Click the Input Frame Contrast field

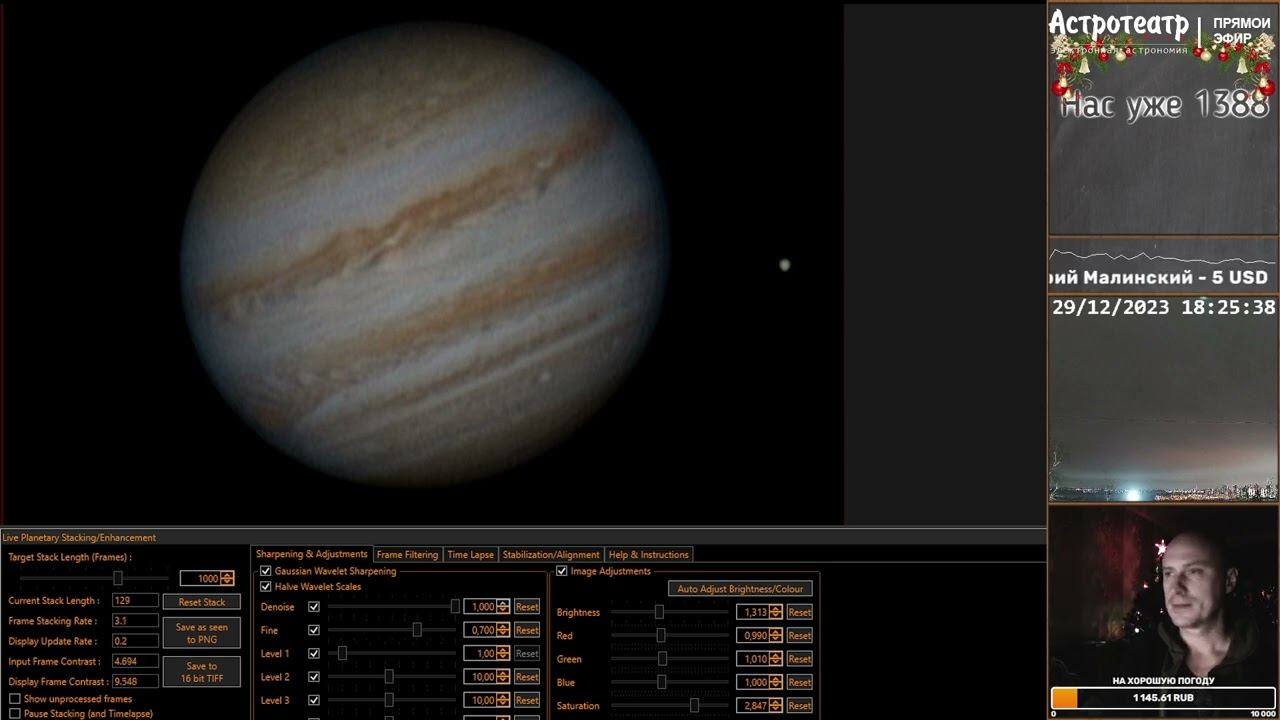pos(135,661)
